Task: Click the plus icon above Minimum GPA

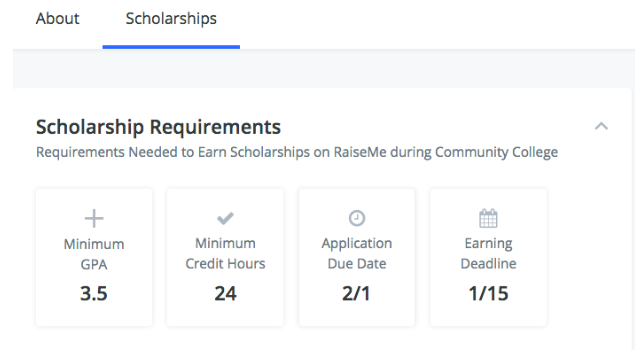Action: coord(94,219)
